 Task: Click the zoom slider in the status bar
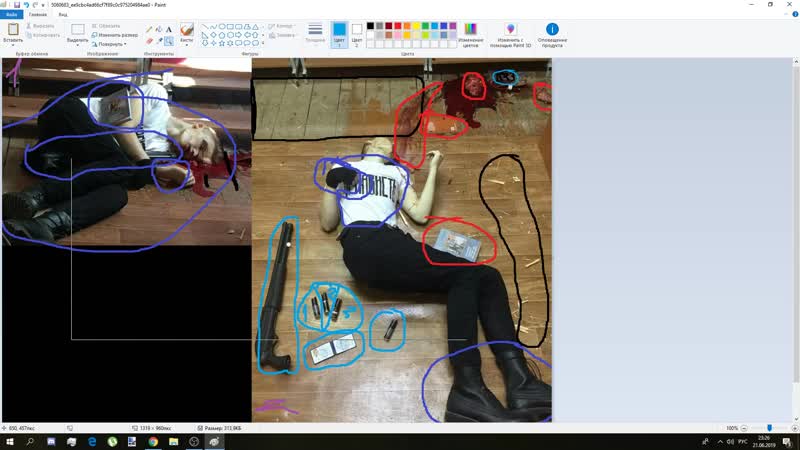[768, 427]
